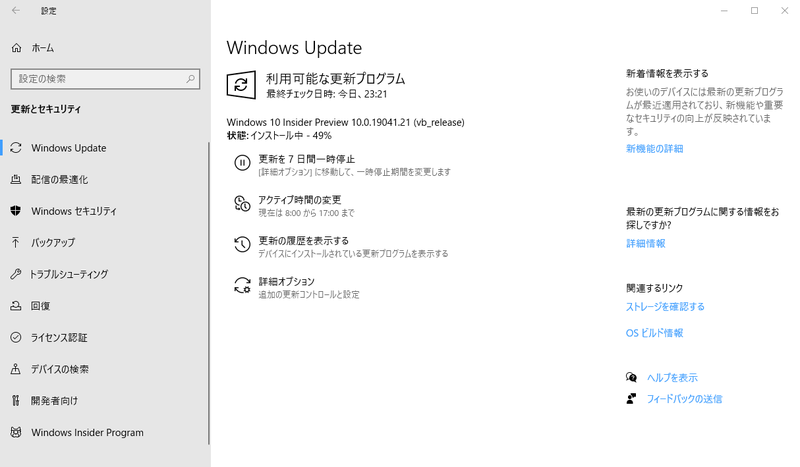
Task: Click the 配信の最適化 icon in sidebar
Action: 16,180
